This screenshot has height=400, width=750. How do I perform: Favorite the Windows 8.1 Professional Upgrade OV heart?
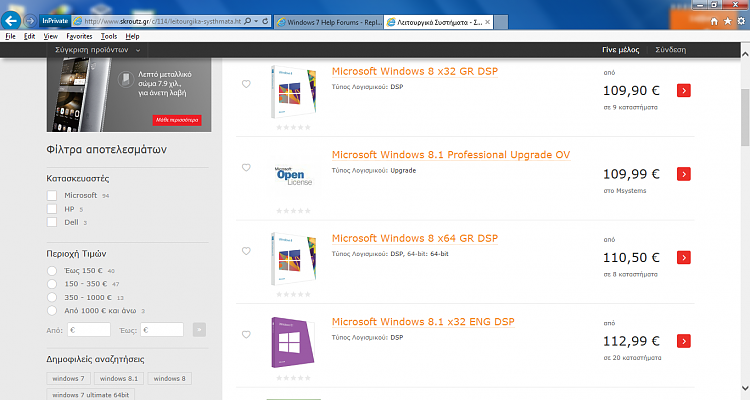(246, 167)
